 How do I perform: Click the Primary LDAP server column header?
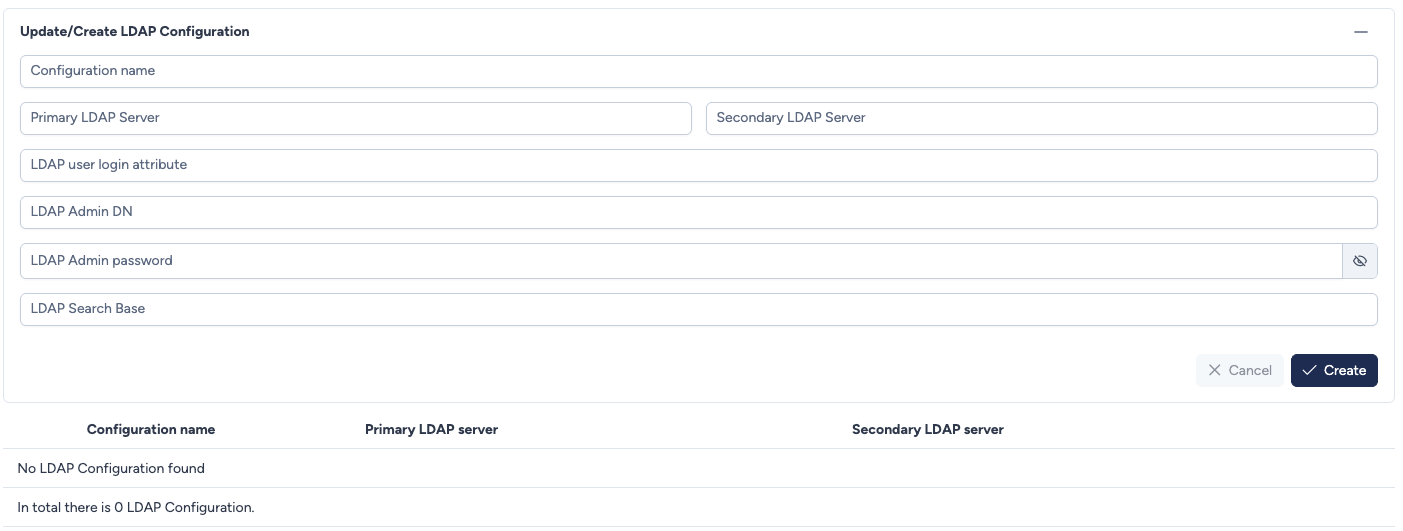click(431, 429)
